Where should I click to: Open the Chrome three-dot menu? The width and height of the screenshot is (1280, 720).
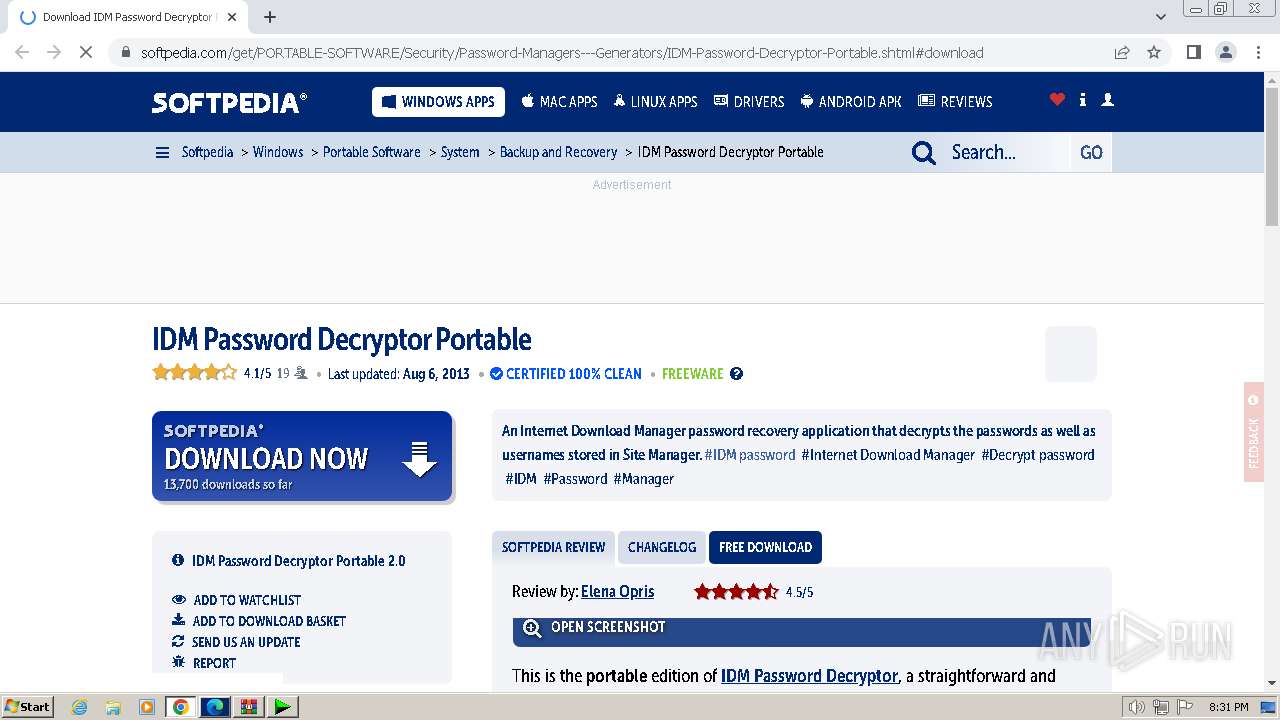click(1258, 52)
